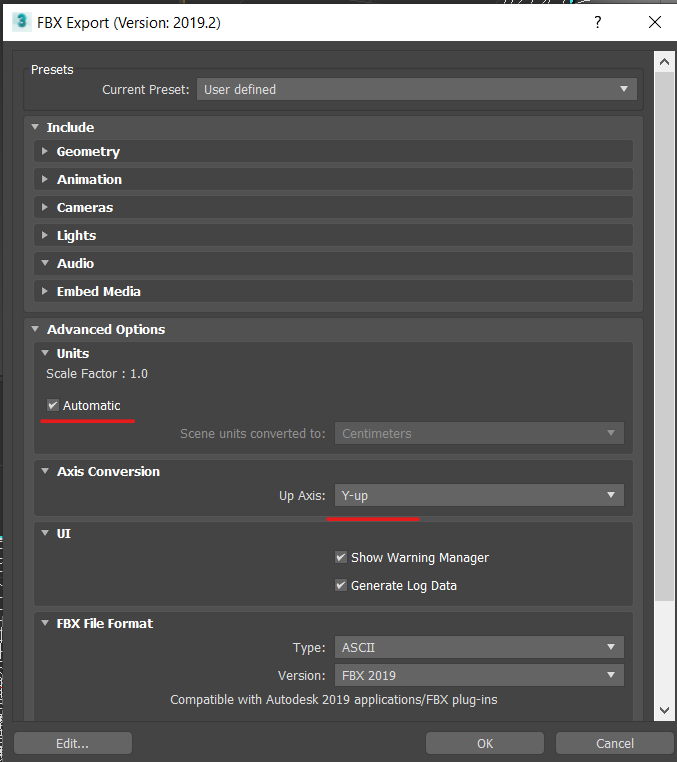Open the Up Axis dropdown
Screen dimensions: 677x762
tap(479, 496)
